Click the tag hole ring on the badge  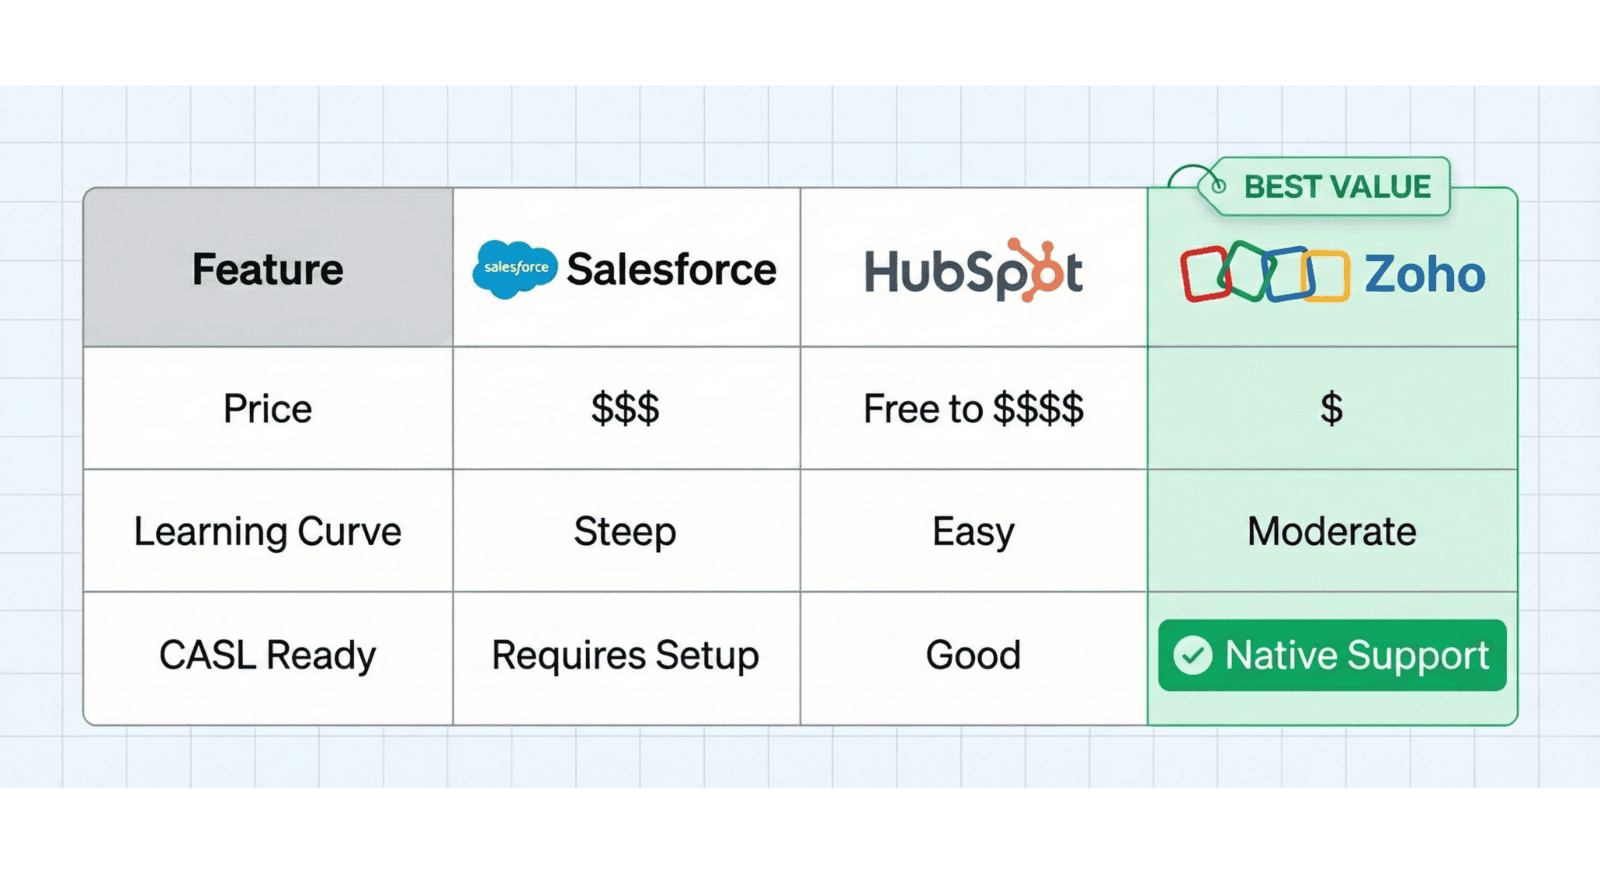tap(1218, 186)
